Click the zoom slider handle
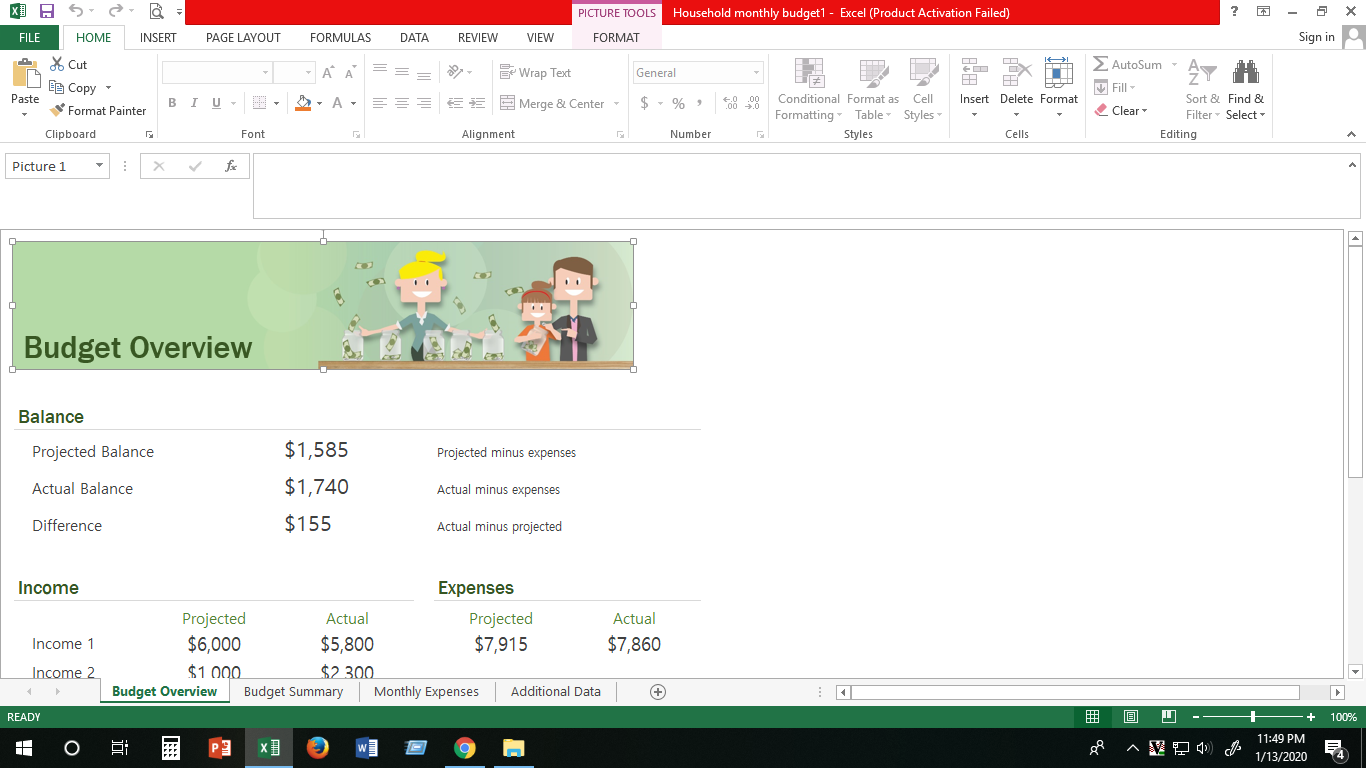This screenshot has height=768, width=1366. 1252,717
